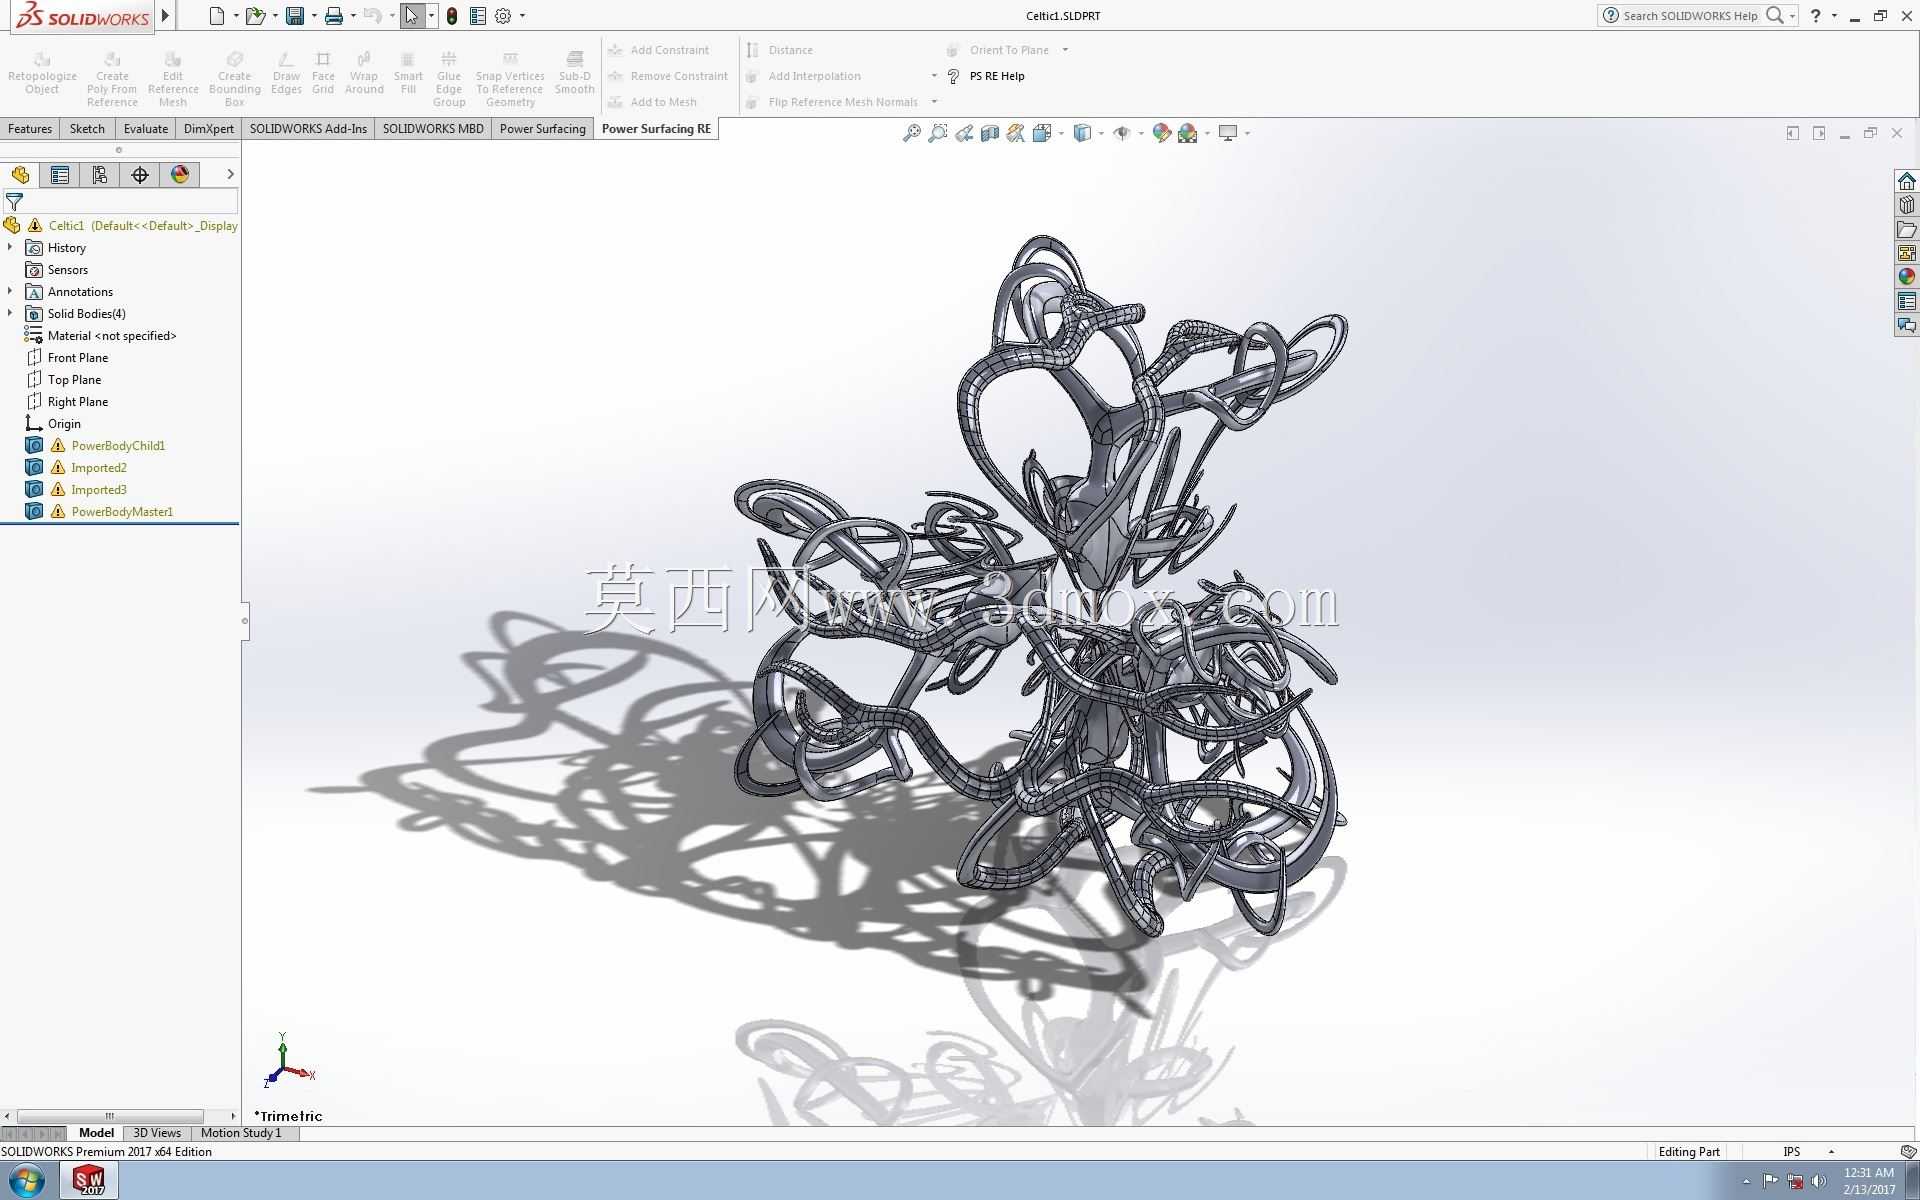Open View Palette icon in task pane
The image size is (1920, 1200).
1907,253
